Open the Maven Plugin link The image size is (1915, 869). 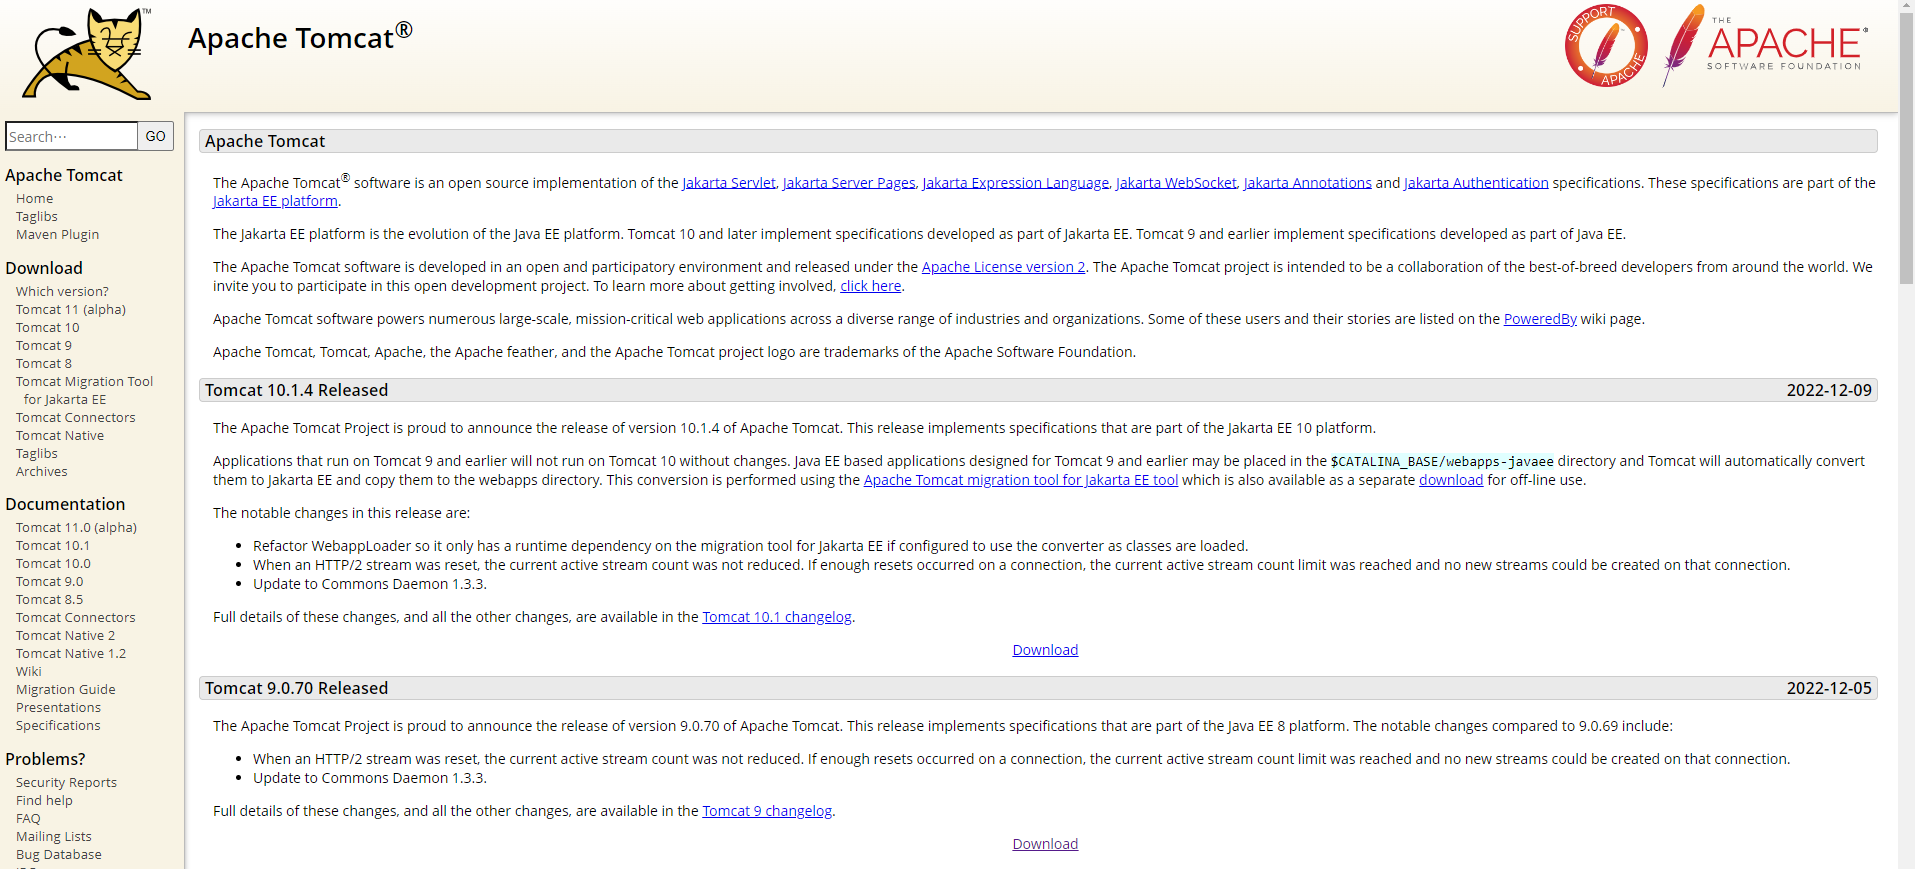[58, 235]
